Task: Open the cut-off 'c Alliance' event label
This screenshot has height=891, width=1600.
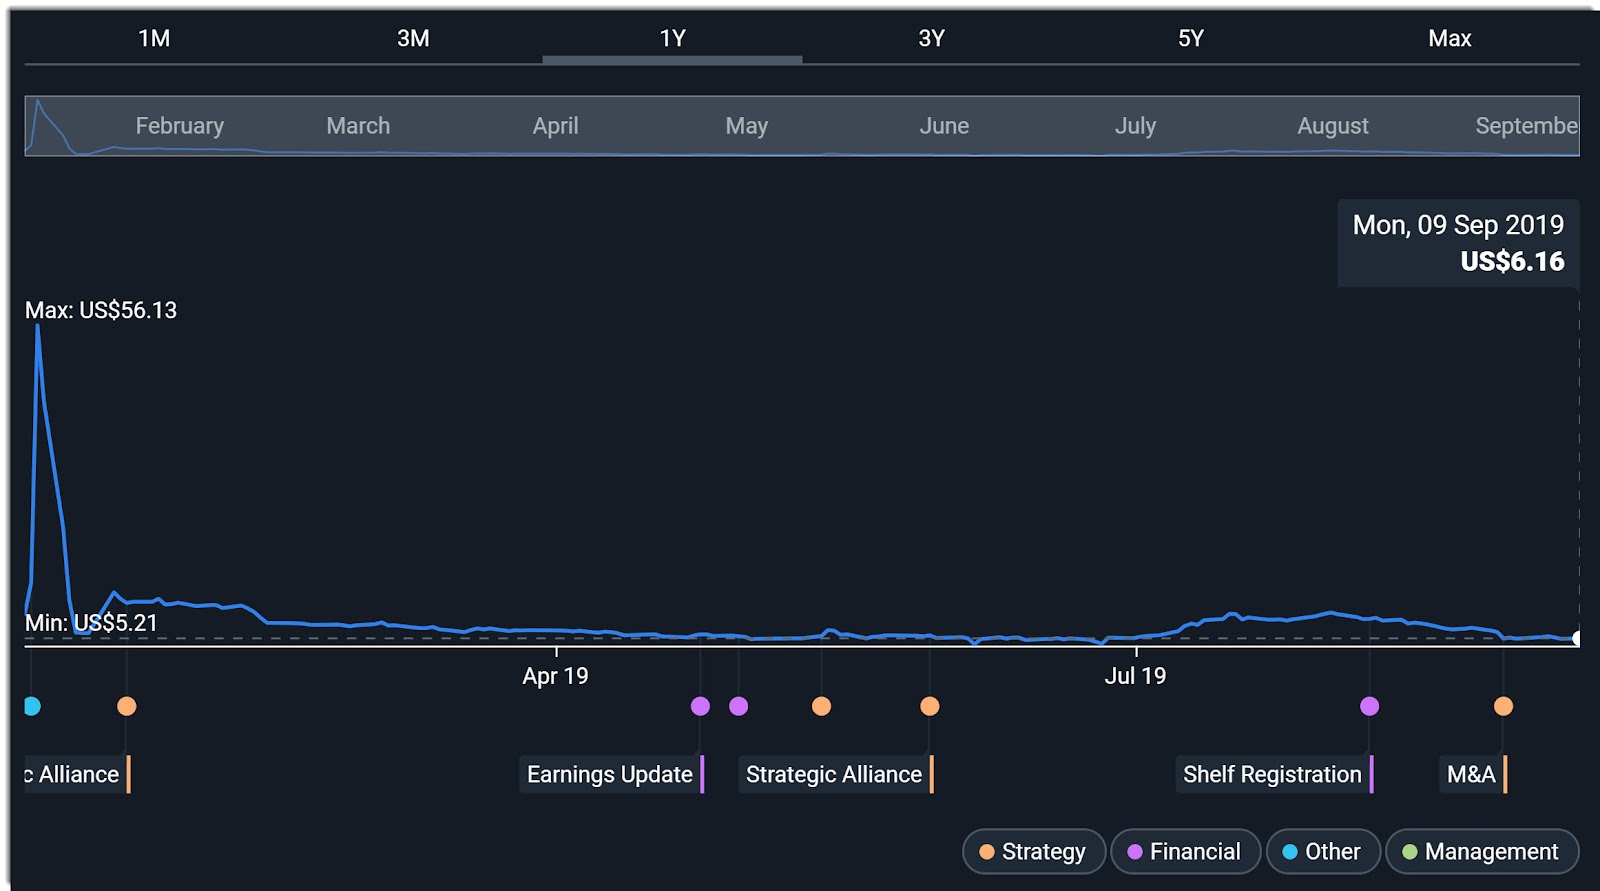Action: tap(77, 775)
